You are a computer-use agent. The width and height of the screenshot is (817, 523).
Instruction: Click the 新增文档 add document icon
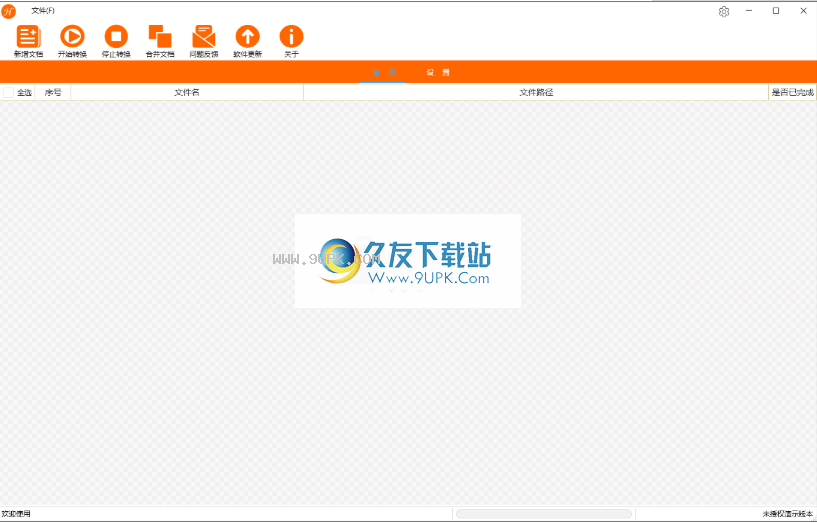(x=28, y=37)
